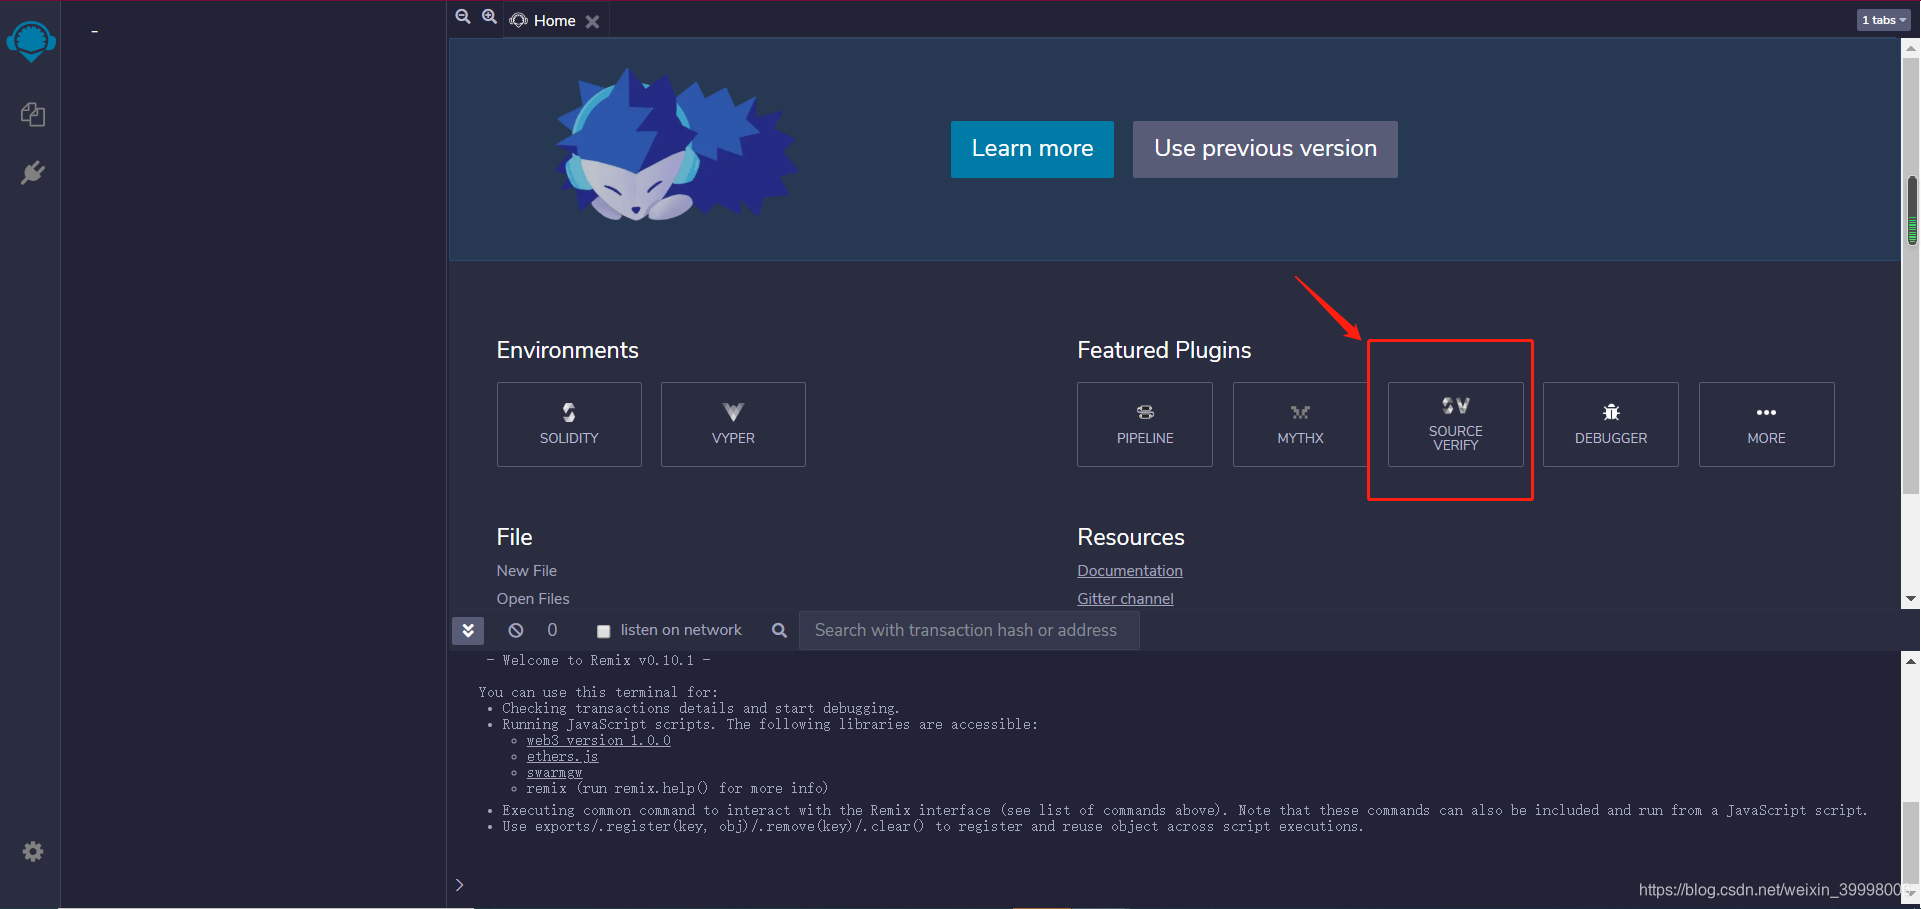Focus the transaction hash search field

969,630
